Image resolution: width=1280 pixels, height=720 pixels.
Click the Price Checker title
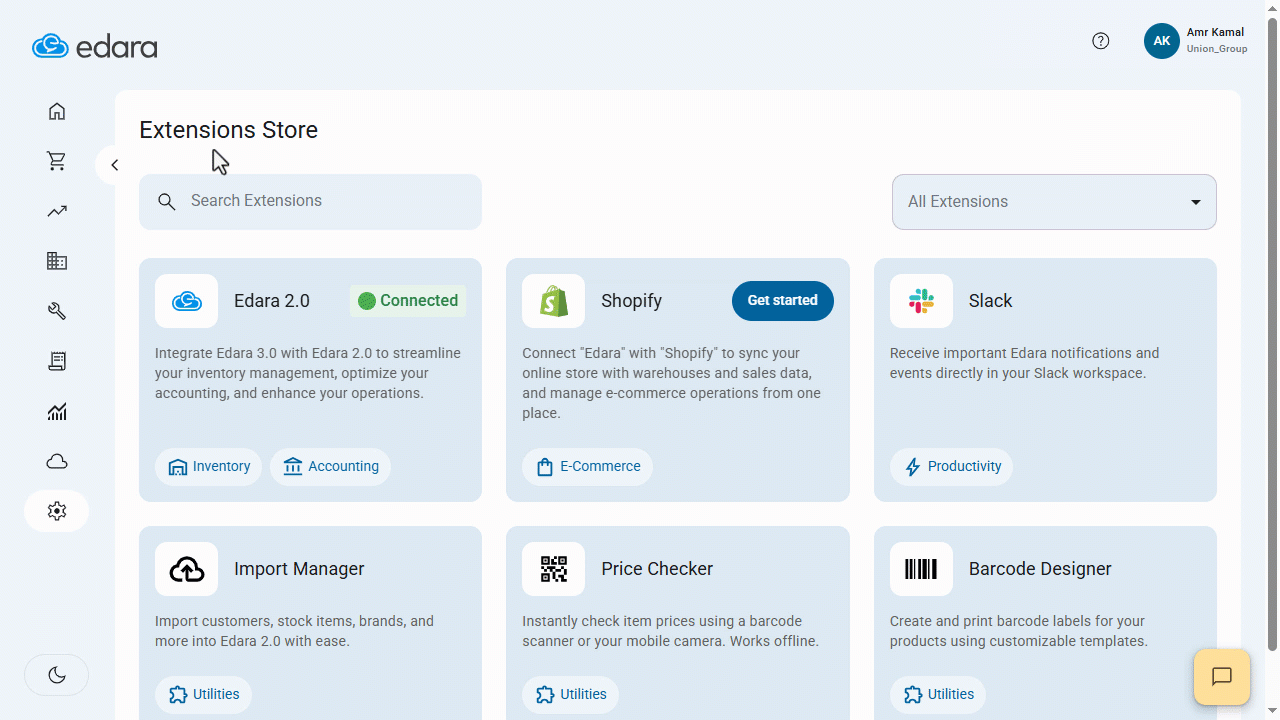pyautogui.click(x=657, y=569)
